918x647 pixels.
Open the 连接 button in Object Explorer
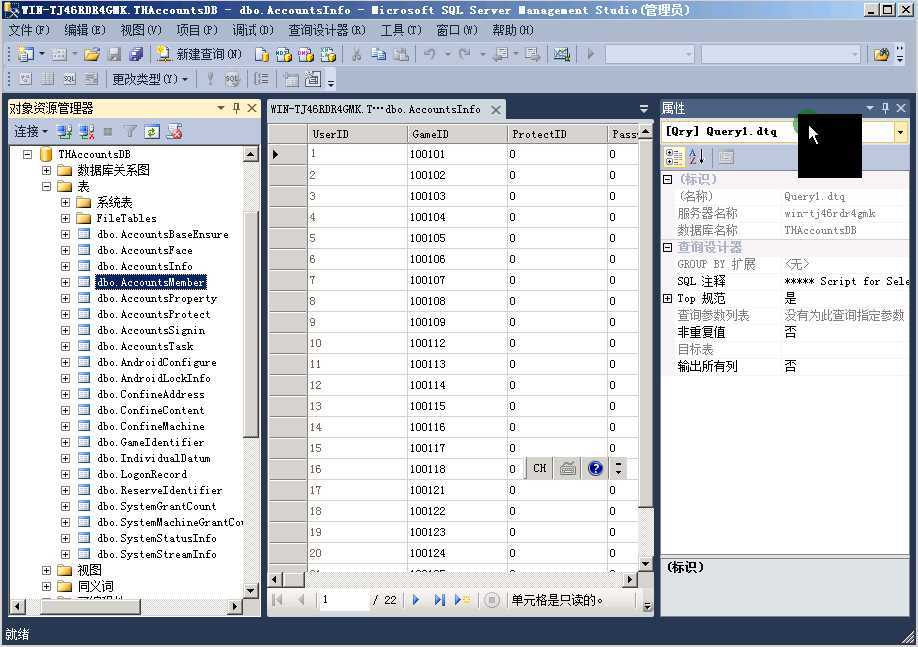click(30, 131)
